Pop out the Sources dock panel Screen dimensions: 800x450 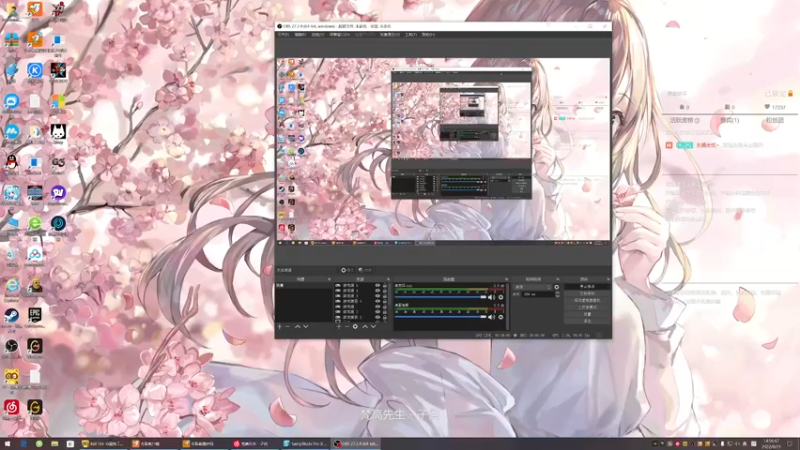(389, 279)
